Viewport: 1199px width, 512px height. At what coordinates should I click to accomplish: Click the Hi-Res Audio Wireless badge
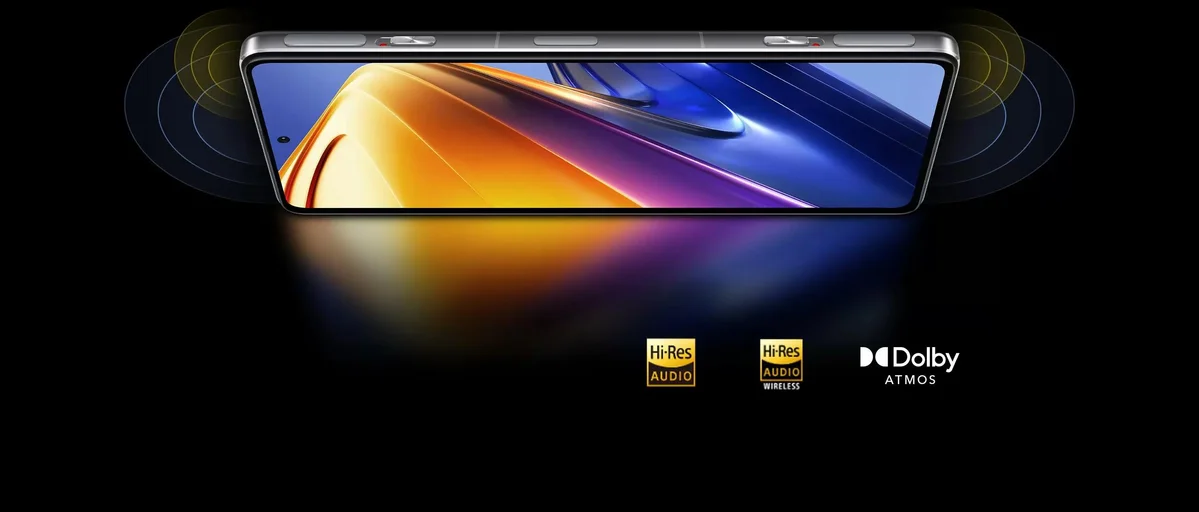pyautogui.click(x=781, y=360)
